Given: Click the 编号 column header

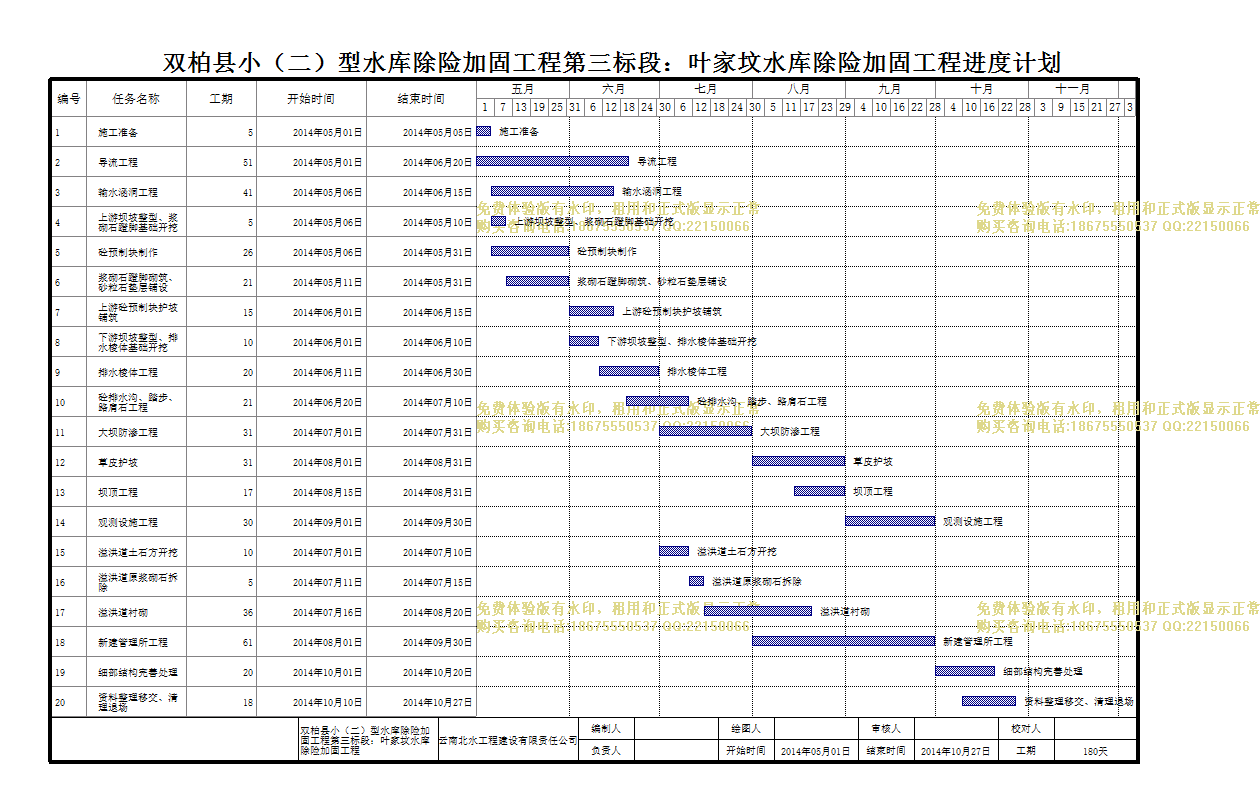Looking at the screenshot, I should point(68,99).
